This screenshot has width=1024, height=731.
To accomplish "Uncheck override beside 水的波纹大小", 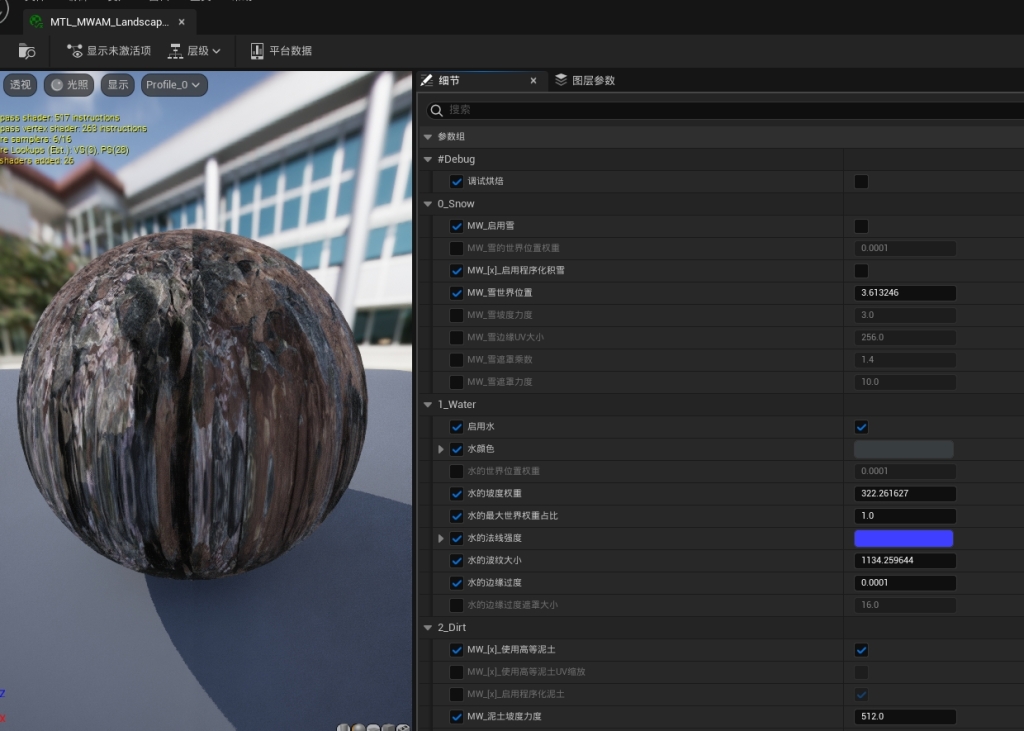I will 456,560.
